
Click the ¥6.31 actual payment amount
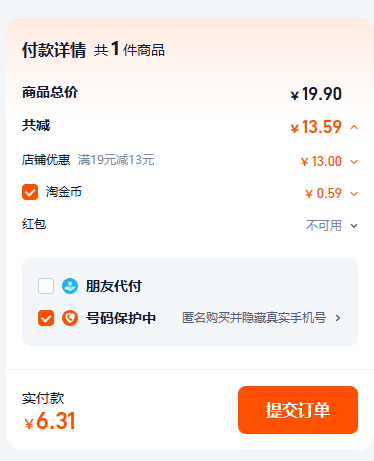pyautogui.click(x=50, y=421)
